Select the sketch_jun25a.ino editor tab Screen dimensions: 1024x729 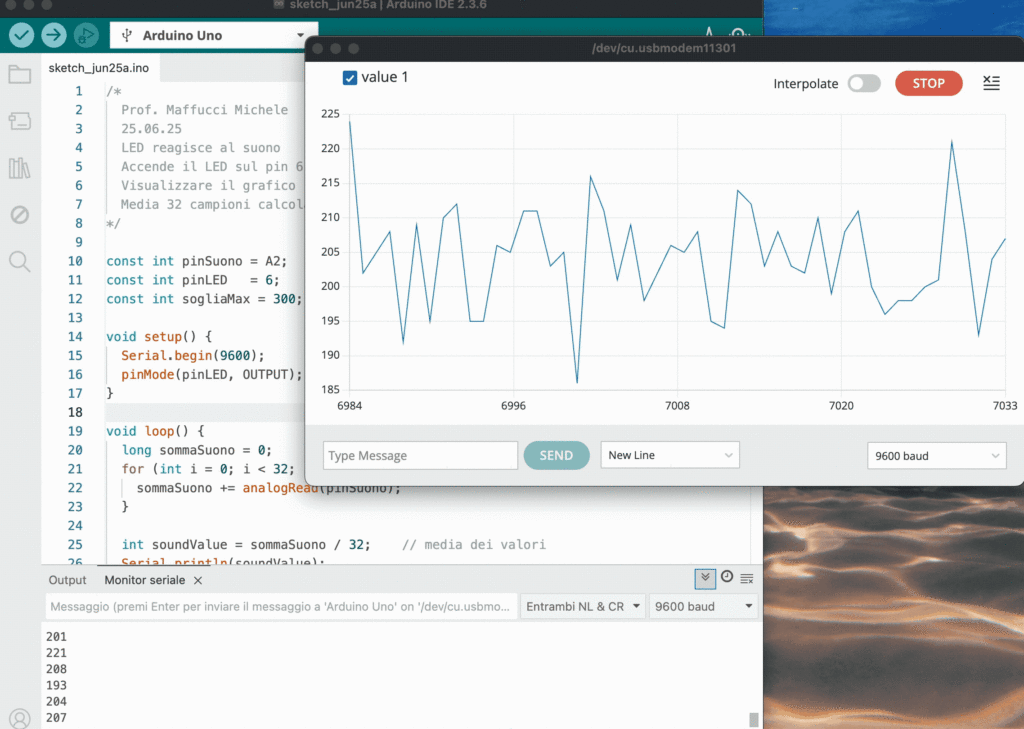(x=98, y=68)
